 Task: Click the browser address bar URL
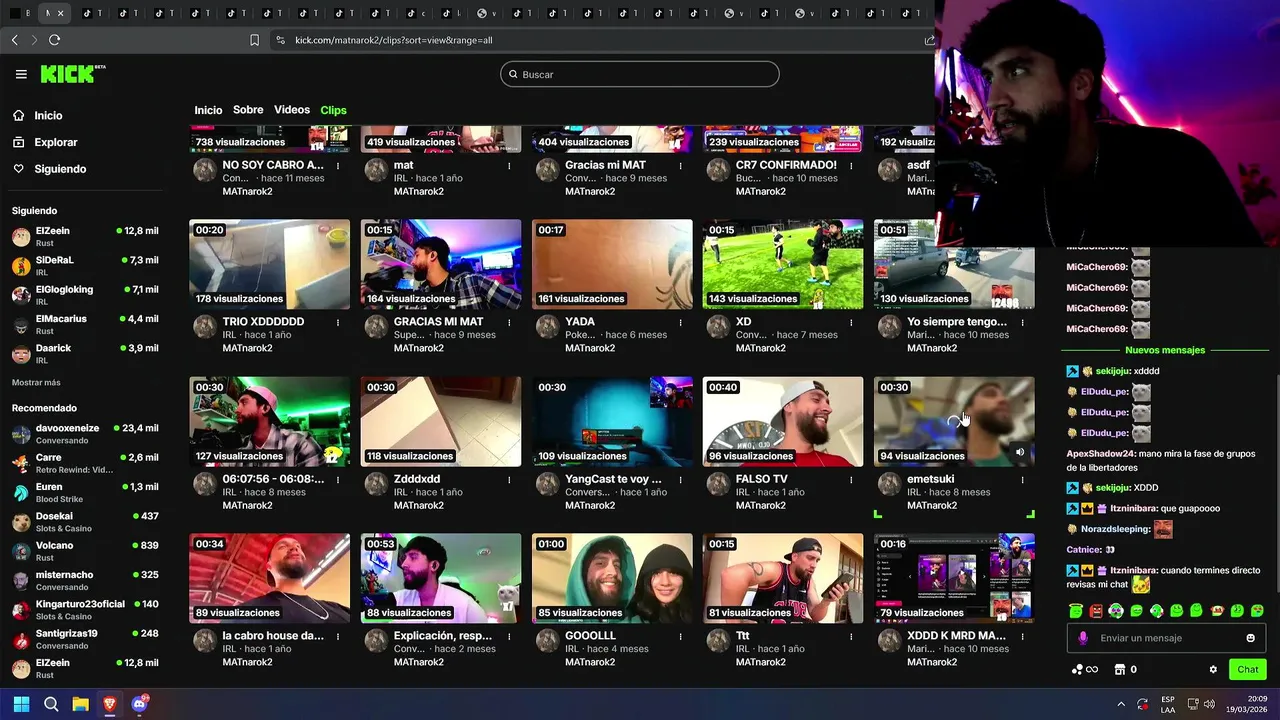[393, 40]
